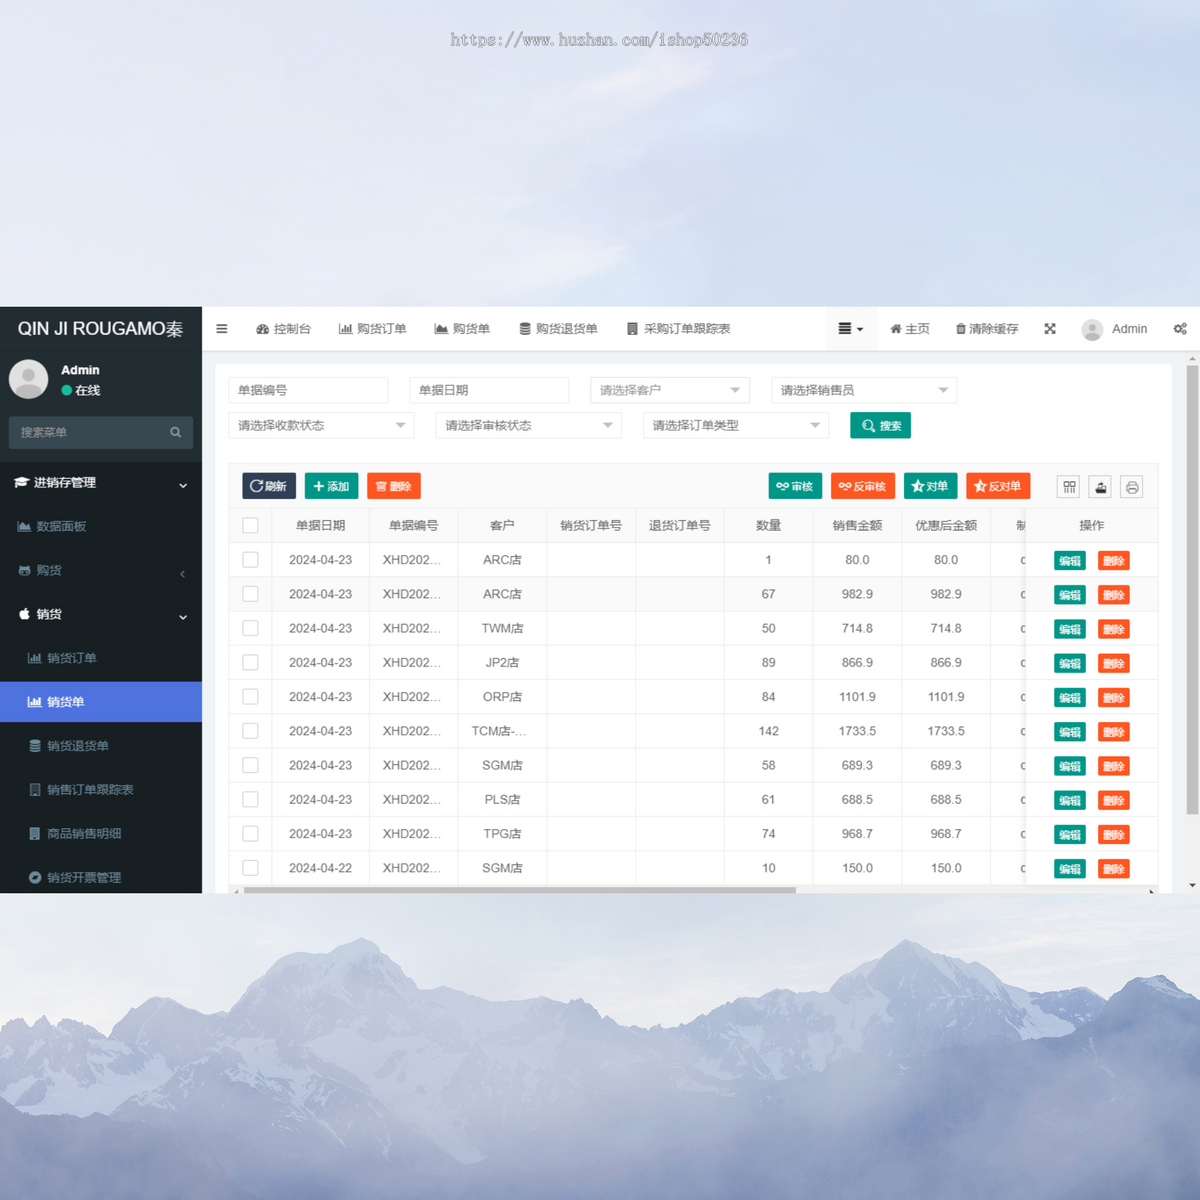
Task: Click 编辑 for TWM店 row
Action: [x=1069, y=629]
